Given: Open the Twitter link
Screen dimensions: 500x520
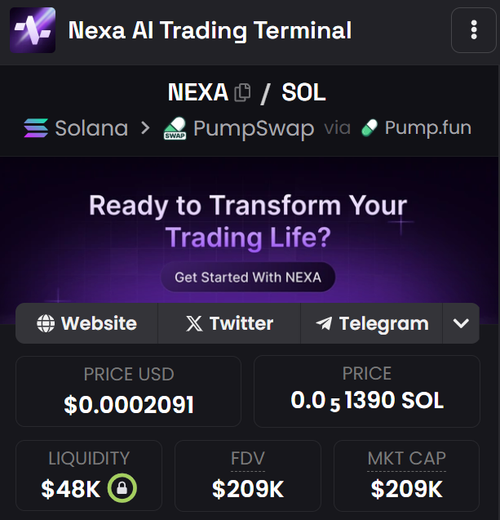Looking at the screenshot, I should point(229,323).
